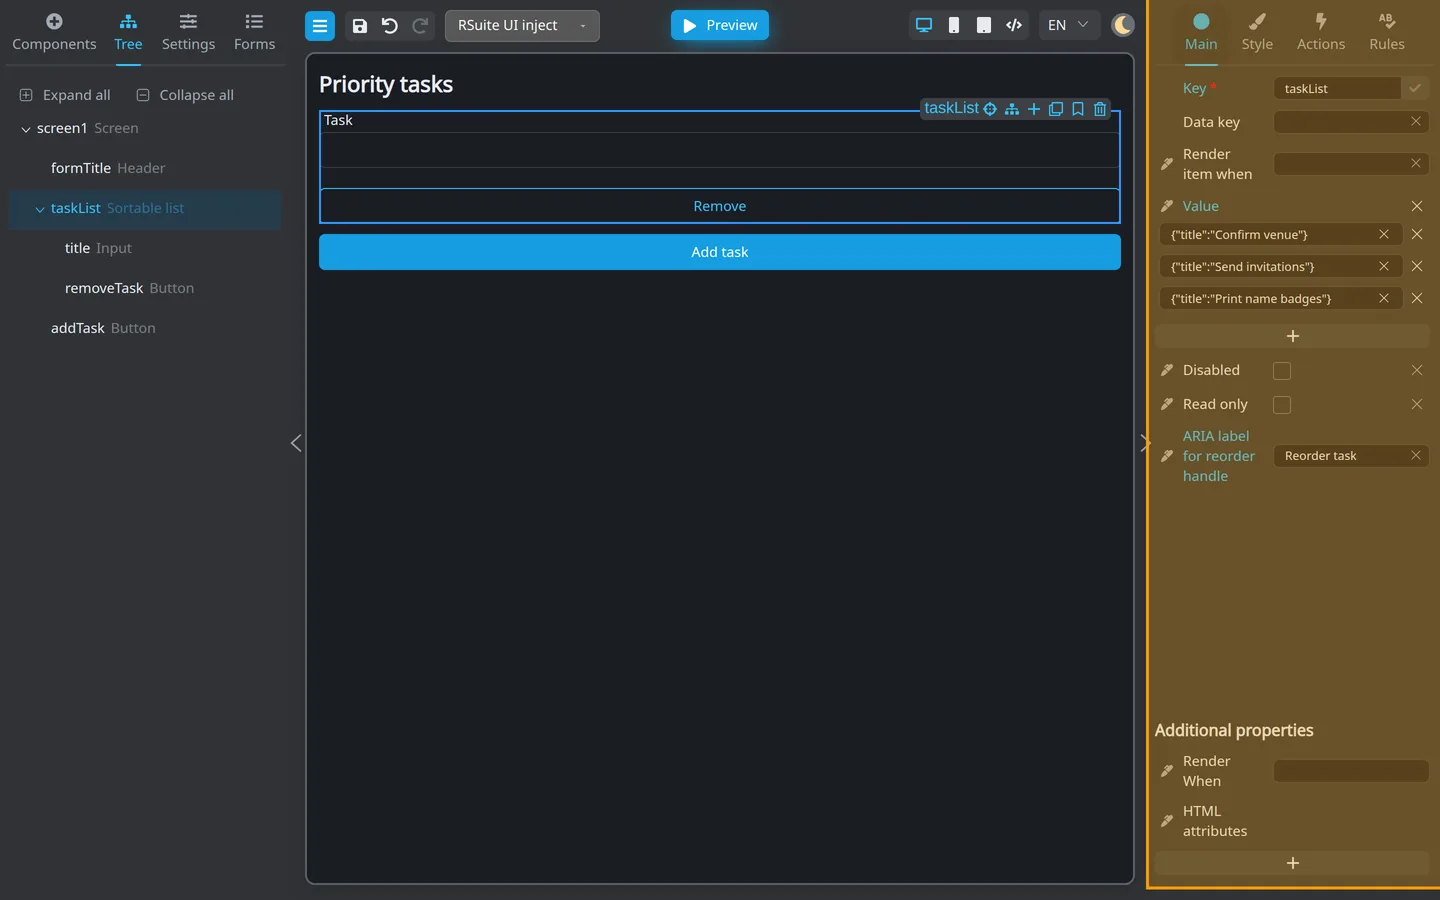
Task: Collapse the left side panel
Action: 296,443
